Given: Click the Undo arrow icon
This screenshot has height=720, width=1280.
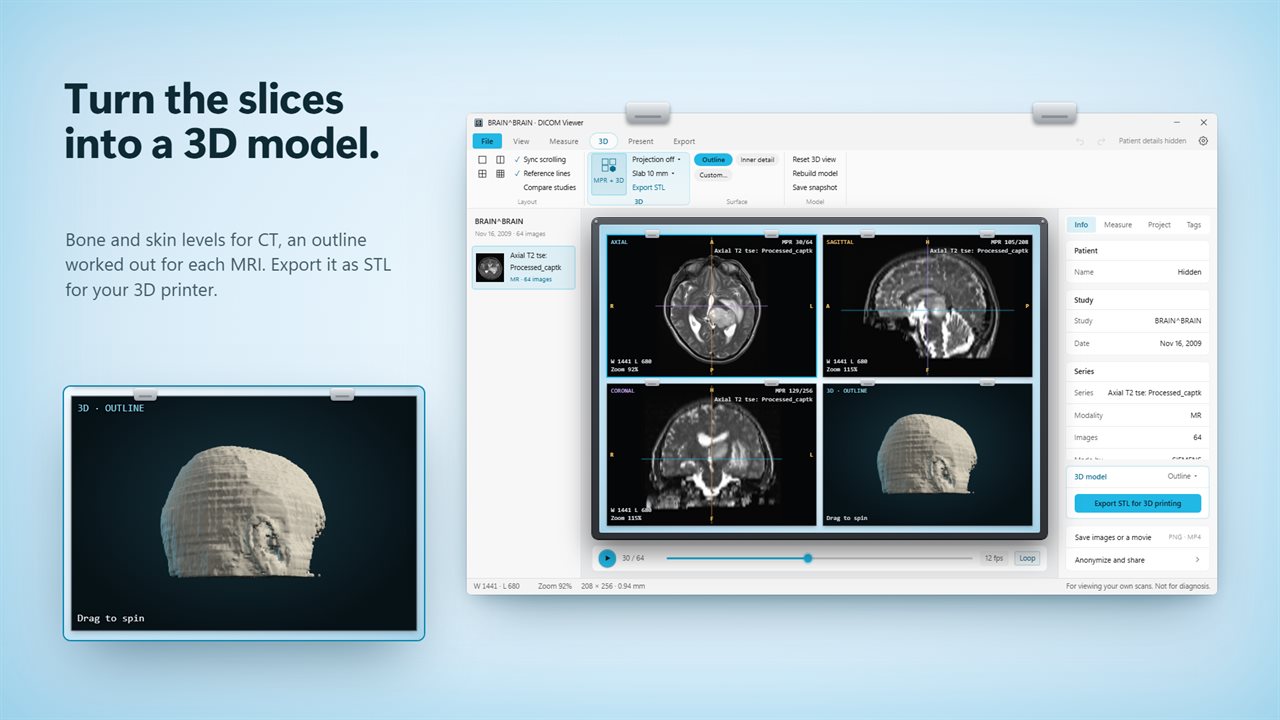Looking at the screenshot, I should [1080, 142].
